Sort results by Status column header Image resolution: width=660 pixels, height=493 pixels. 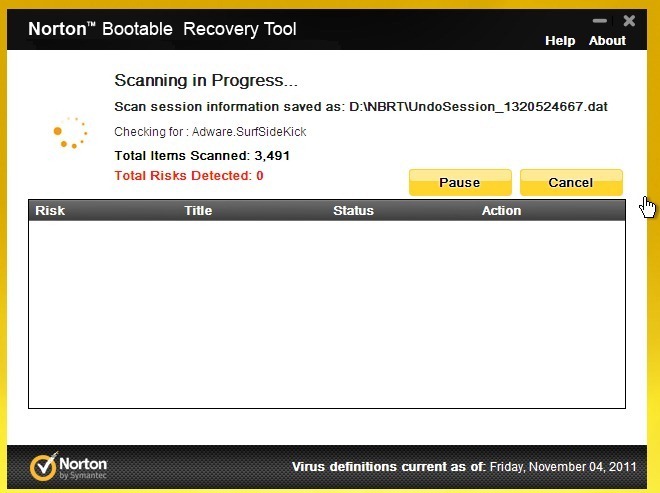tap(353, 211)
